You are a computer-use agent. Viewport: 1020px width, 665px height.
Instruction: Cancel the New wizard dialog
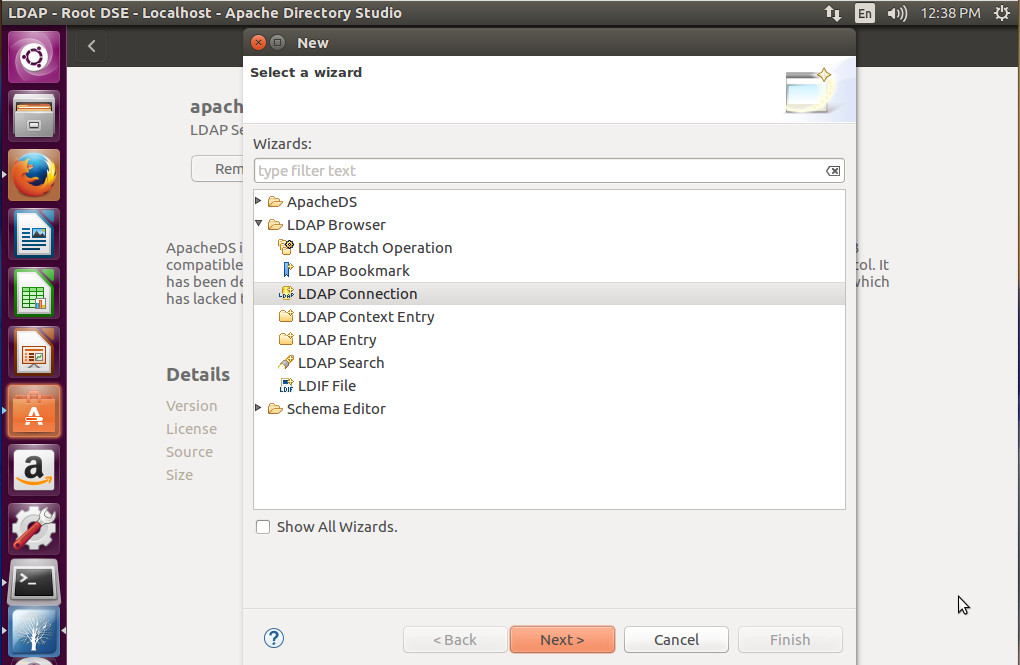676,639
